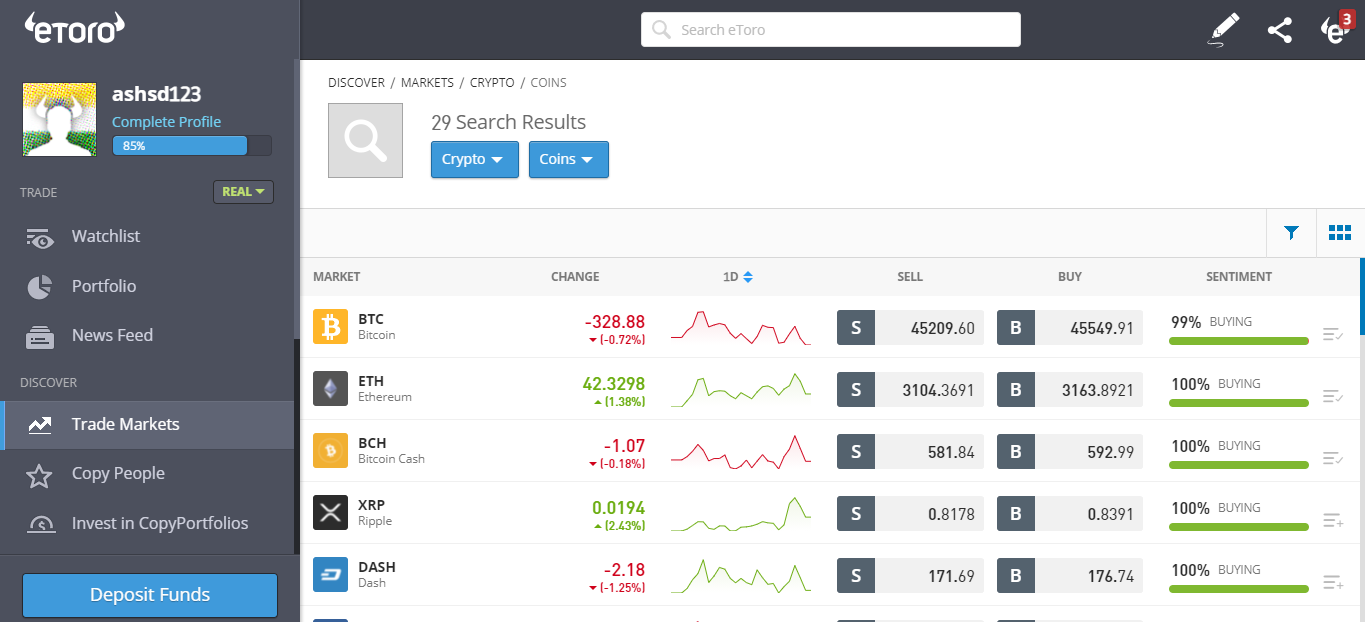The width and height of the screenshot is (1365, 622).
Task: Open the write new post pencil icon
Action: click(1224, 30)
